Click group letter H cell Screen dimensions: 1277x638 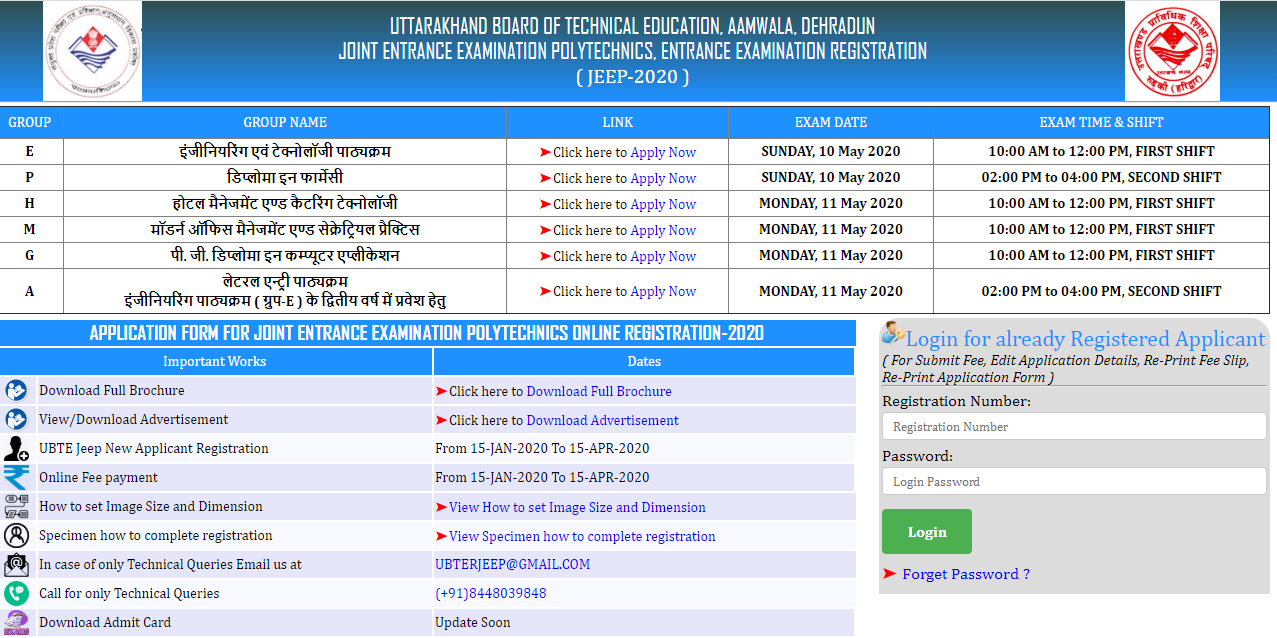point(30,203)
